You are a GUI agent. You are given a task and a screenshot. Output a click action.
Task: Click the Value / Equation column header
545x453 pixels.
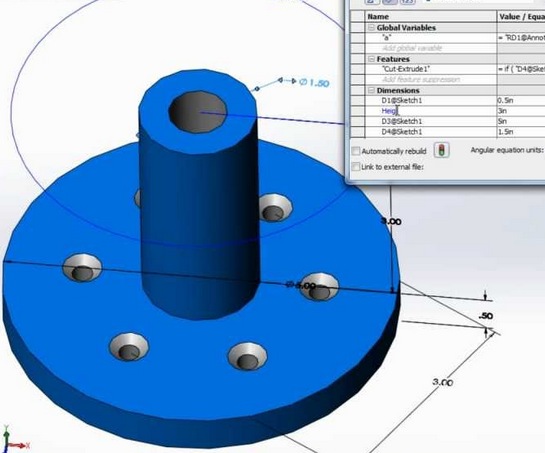tap(521, 16)
